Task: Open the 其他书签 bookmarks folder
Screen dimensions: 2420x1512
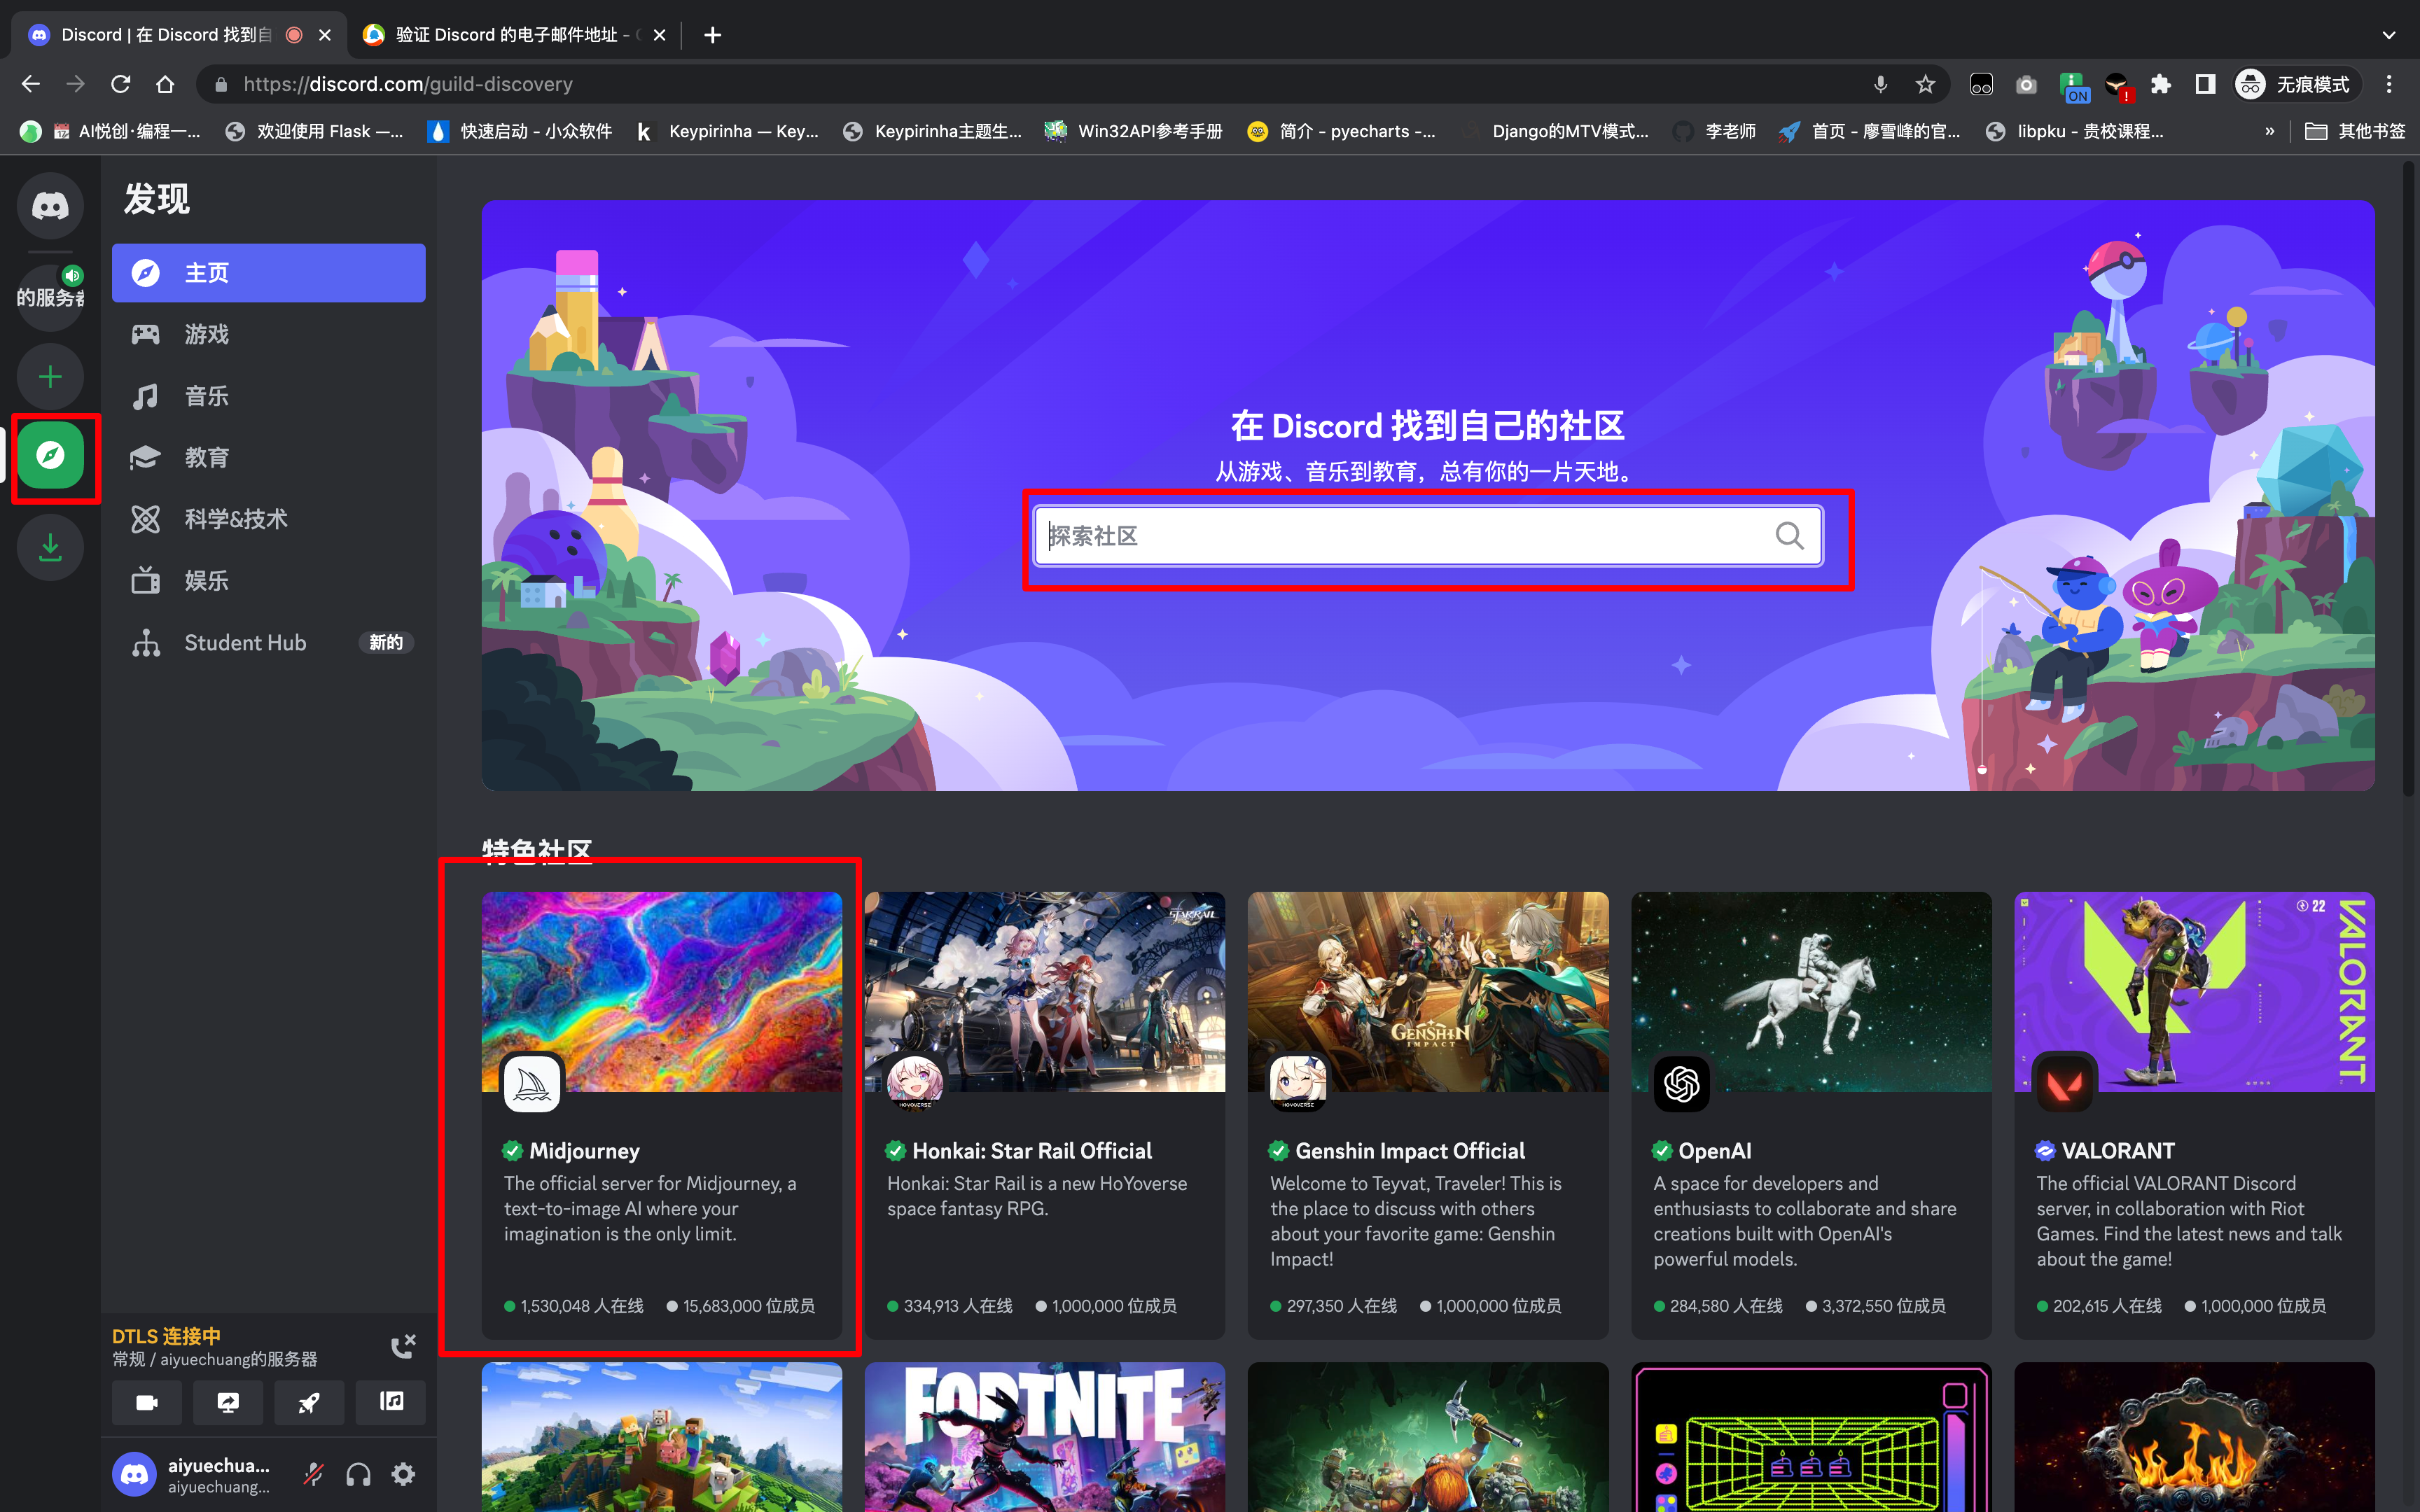Action: (x=2355, y=131)
